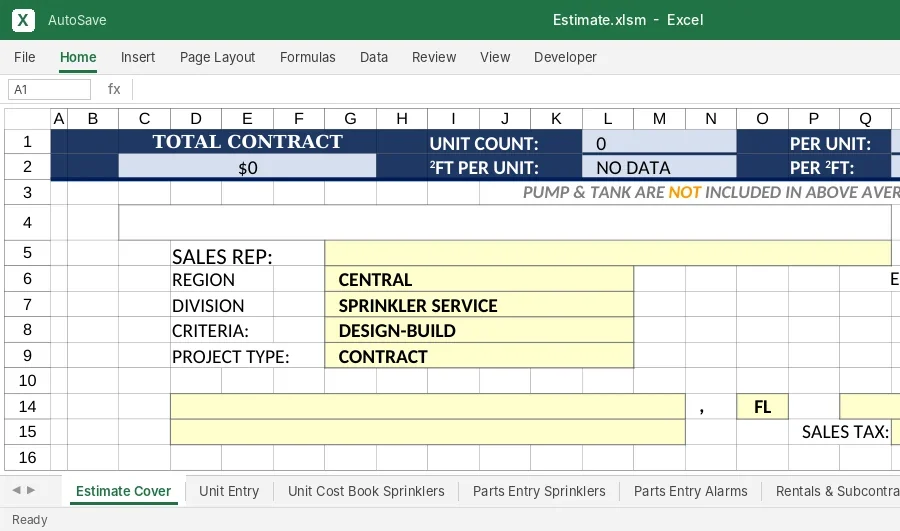Screen dimensions: 900x531
Task: Switch to the Review tab
Action: coord(434,57)
